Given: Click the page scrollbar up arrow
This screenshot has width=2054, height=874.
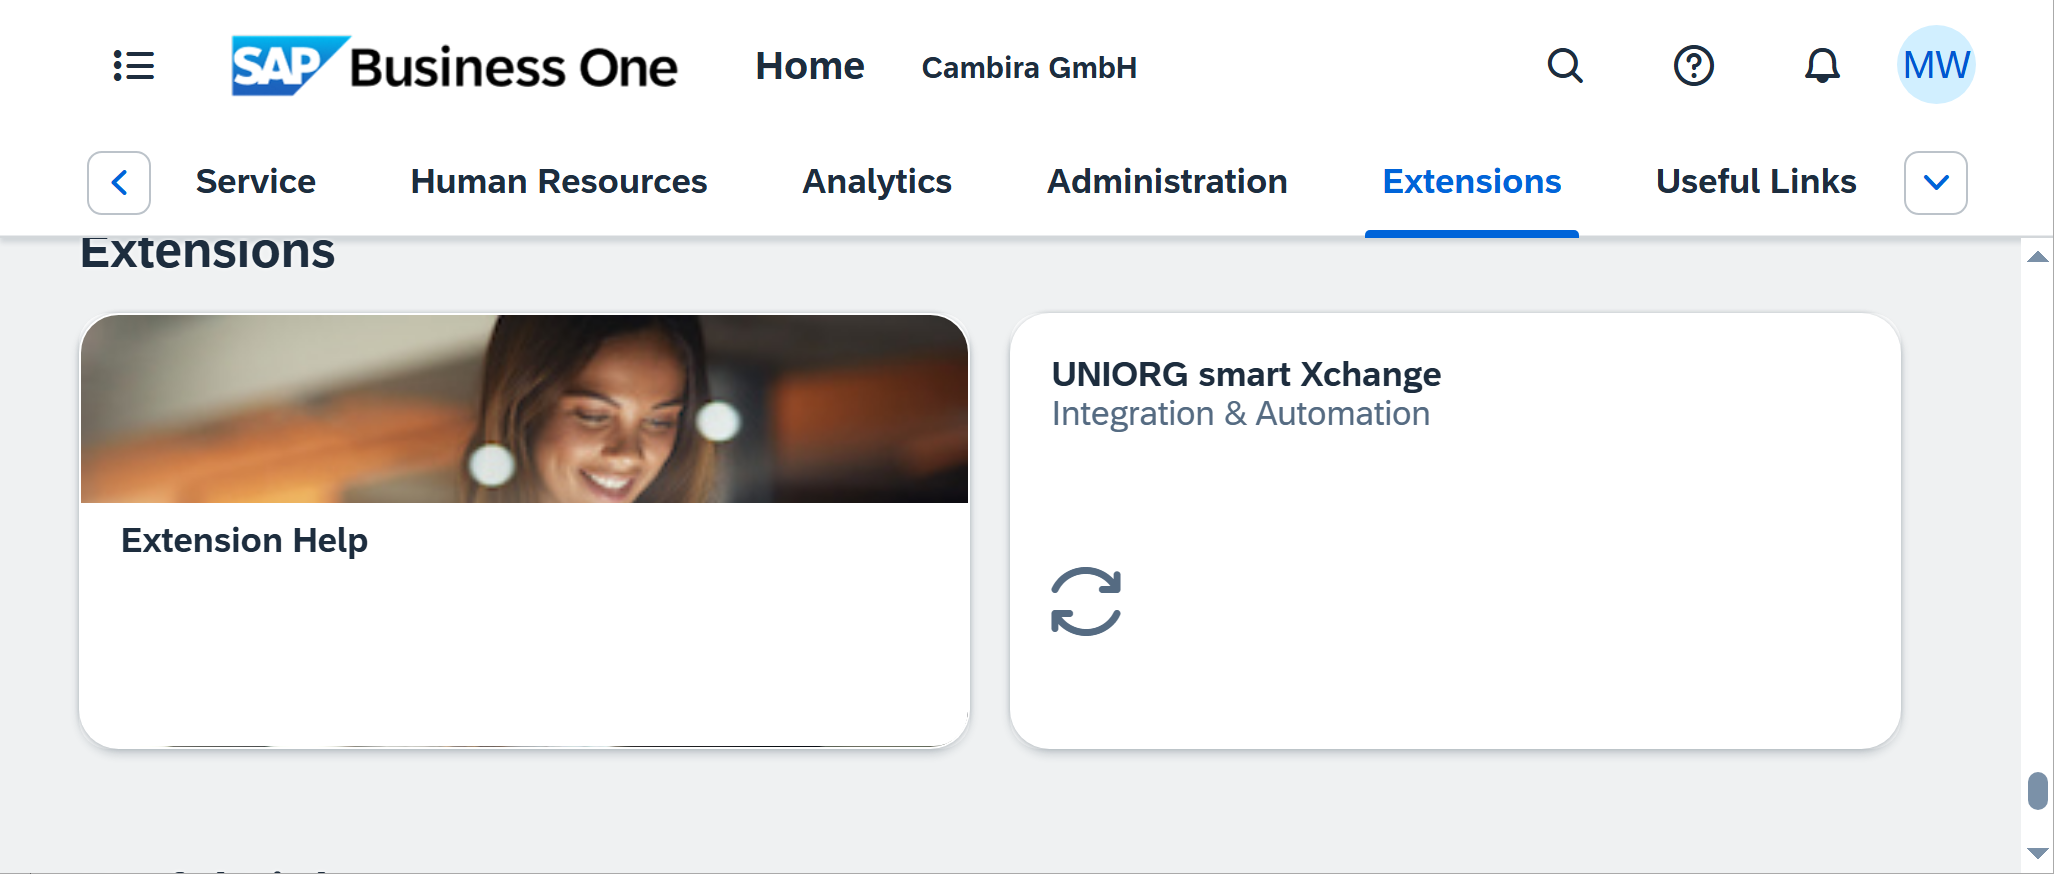Looking at the screenshot, I should click(2037, 257).
